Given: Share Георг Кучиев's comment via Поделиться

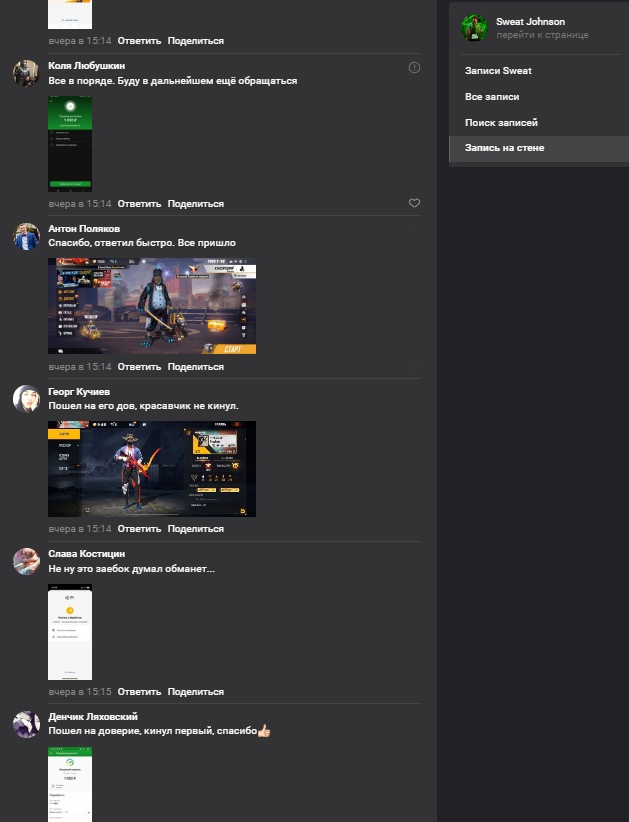Looking at the screenshot, I should 196,529.
